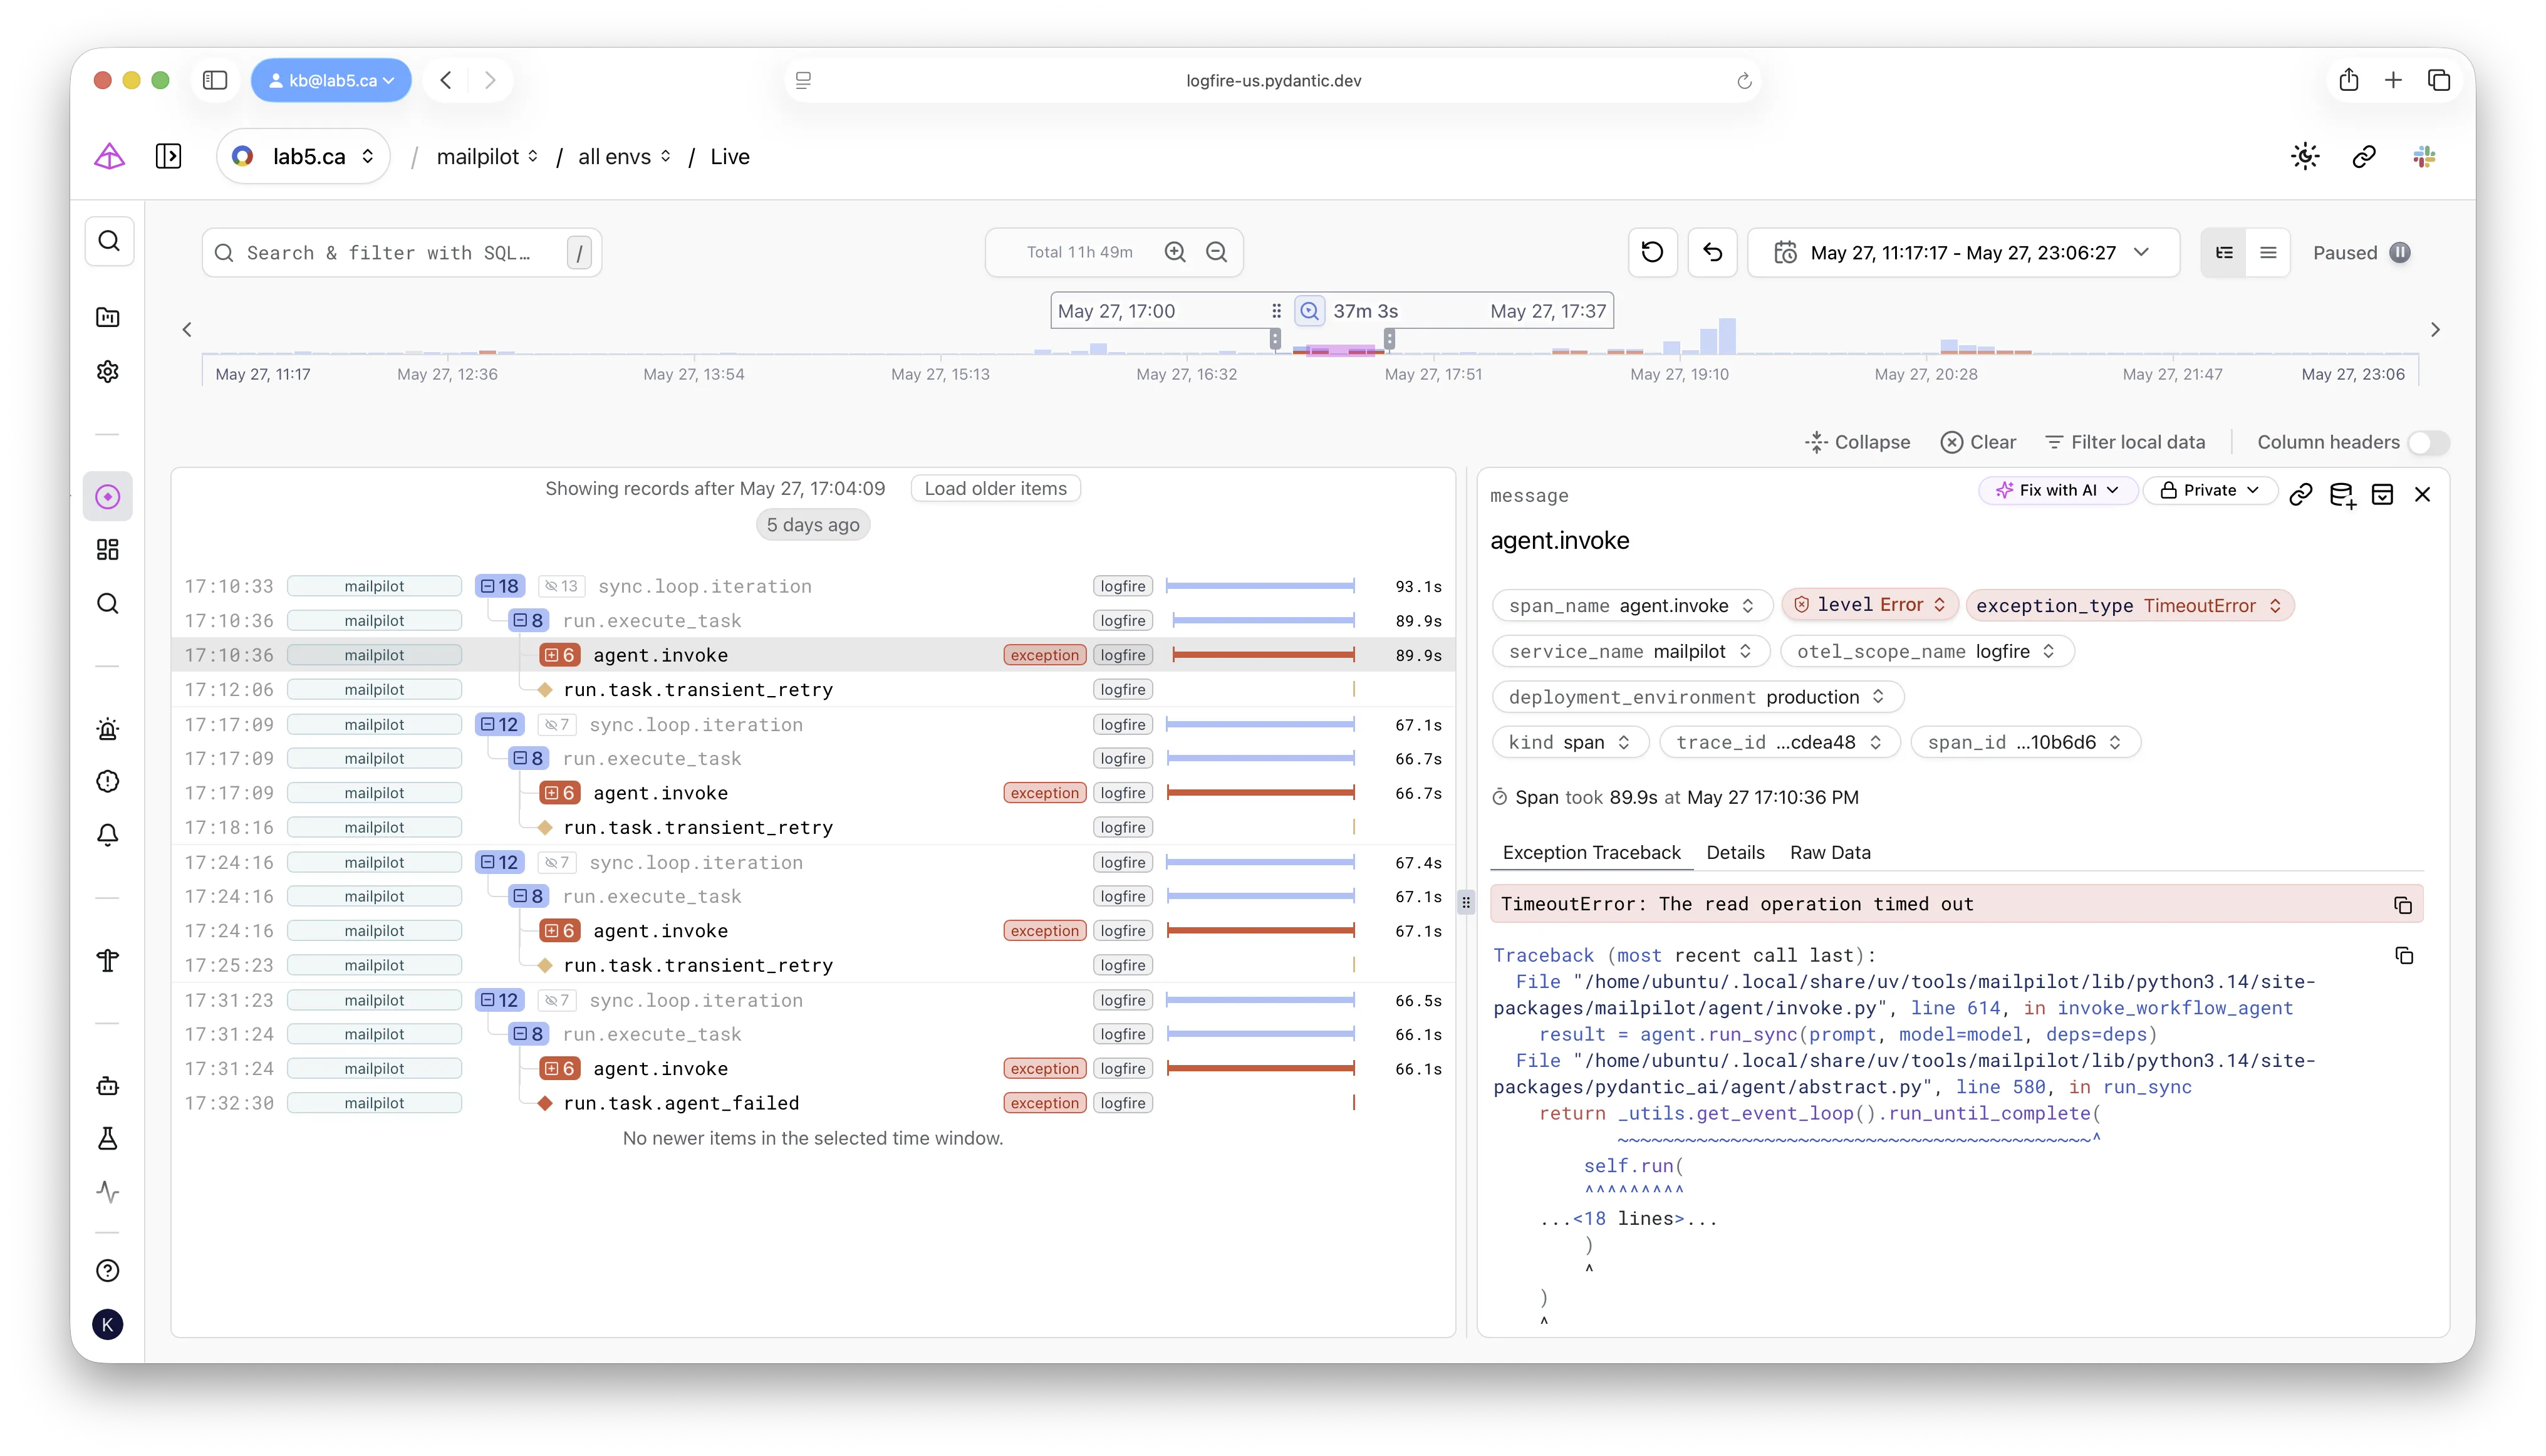Select the Exception Traceback tab
Viewport: 2546px width, 1456px height.
(1591, 853)
